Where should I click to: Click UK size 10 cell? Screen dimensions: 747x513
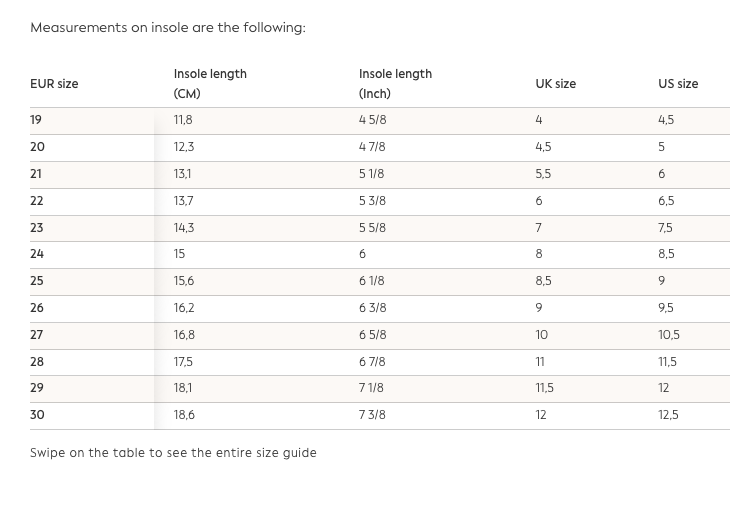[x=541, y=335]
